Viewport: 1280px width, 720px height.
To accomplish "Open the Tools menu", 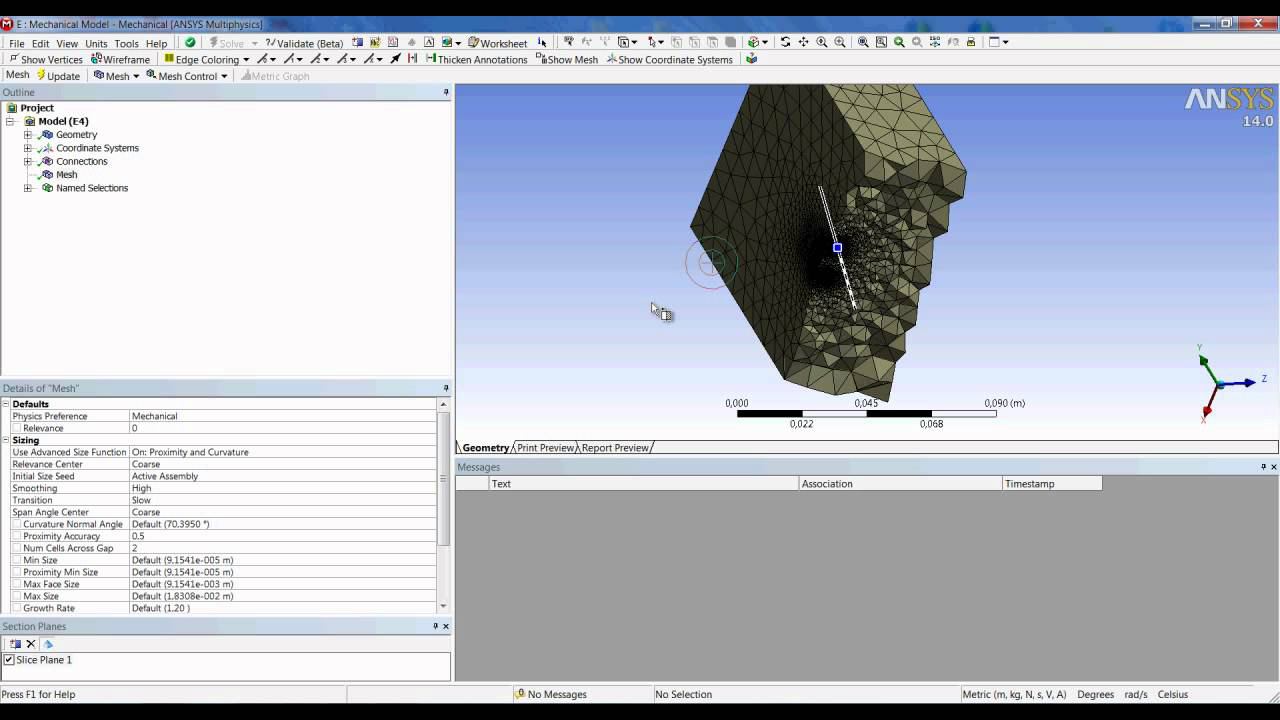I will (126, 43).
